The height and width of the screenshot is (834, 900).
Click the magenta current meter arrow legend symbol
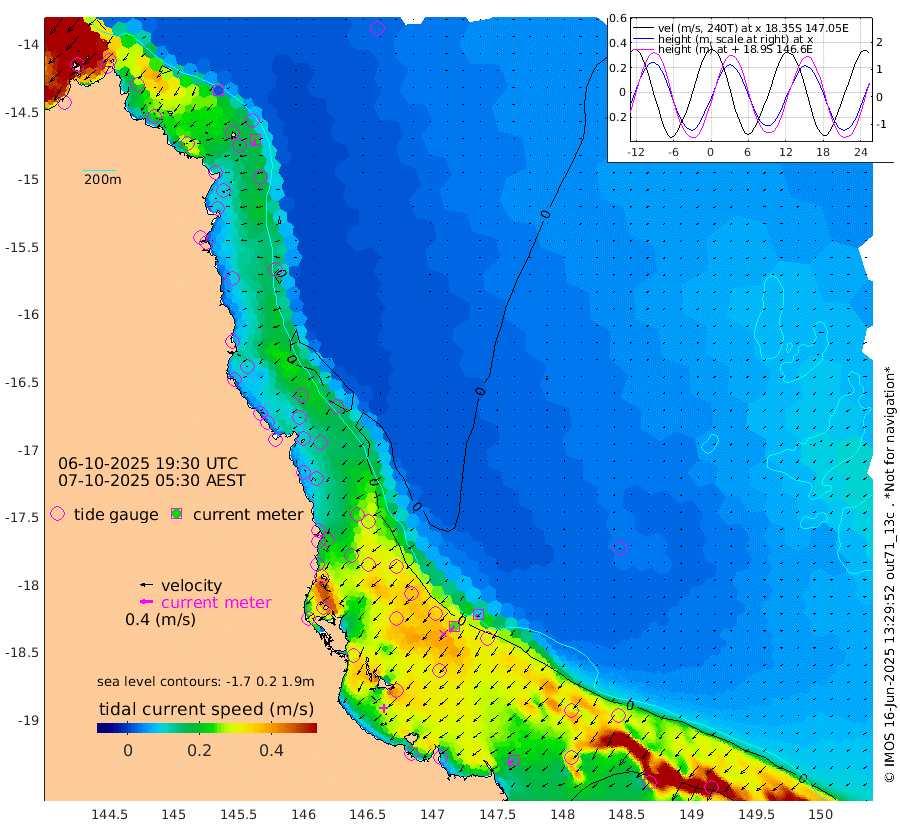147,602
